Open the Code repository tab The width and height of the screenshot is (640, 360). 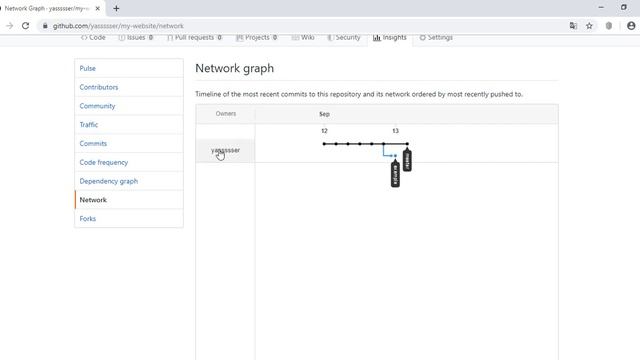point(93,38)
